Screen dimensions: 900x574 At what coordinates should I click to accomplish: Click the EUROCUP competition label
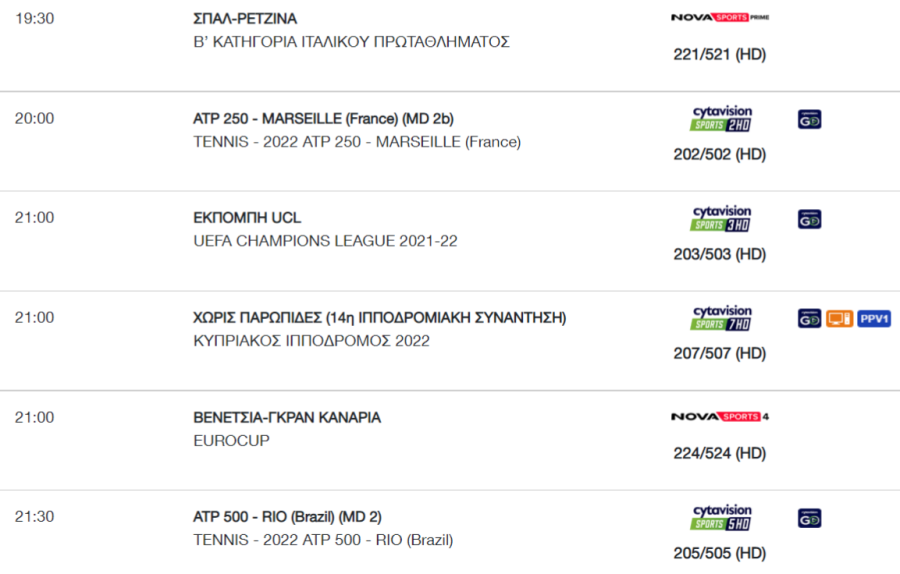pyautogui.click(x=231, y=441)
